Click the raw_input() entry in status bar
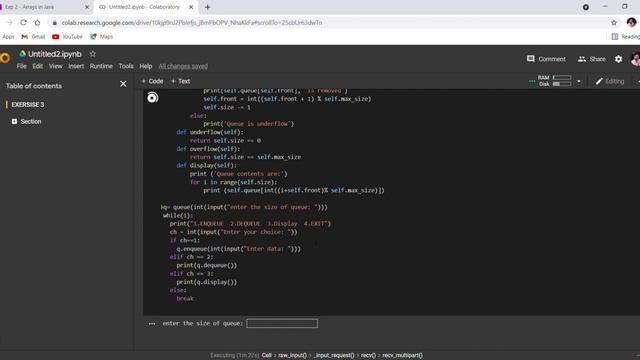Image resolution: width=640 pixels, height=360 pixels. point(292,355)
